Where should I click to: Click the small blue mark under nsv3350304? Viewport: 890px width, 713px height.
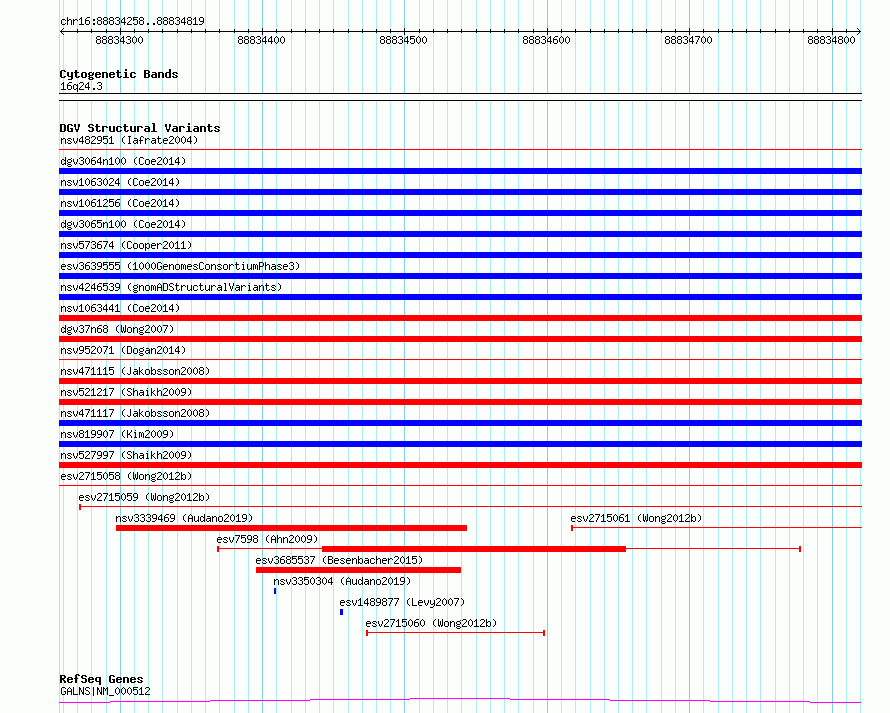[x=275, y=591]
